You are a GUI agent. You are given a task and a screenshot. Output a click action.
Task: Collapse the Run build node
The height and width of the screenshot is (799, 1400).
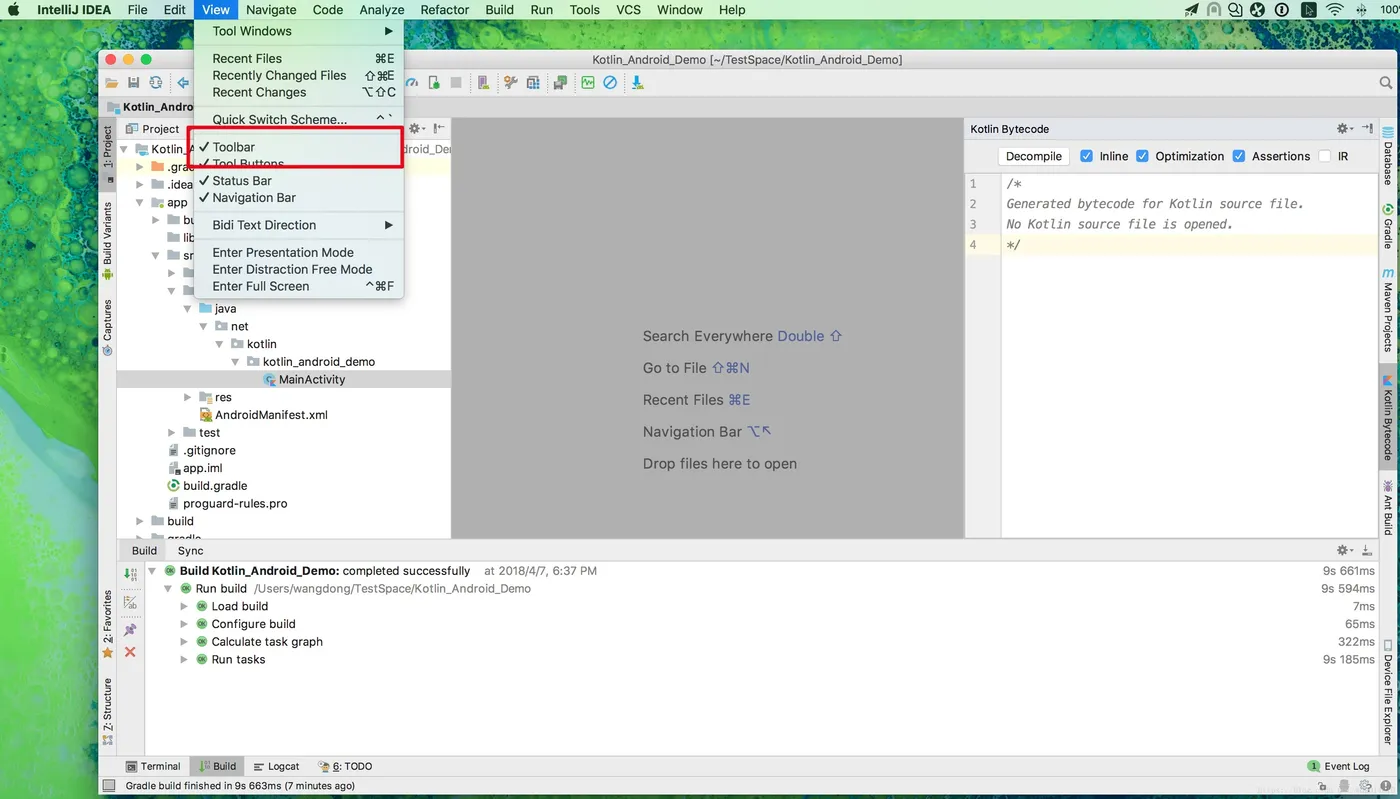coord(168,589)
